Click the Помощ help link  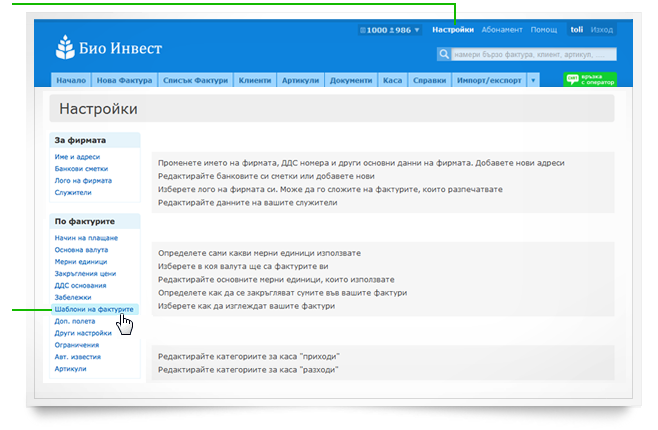click(543, 30)
